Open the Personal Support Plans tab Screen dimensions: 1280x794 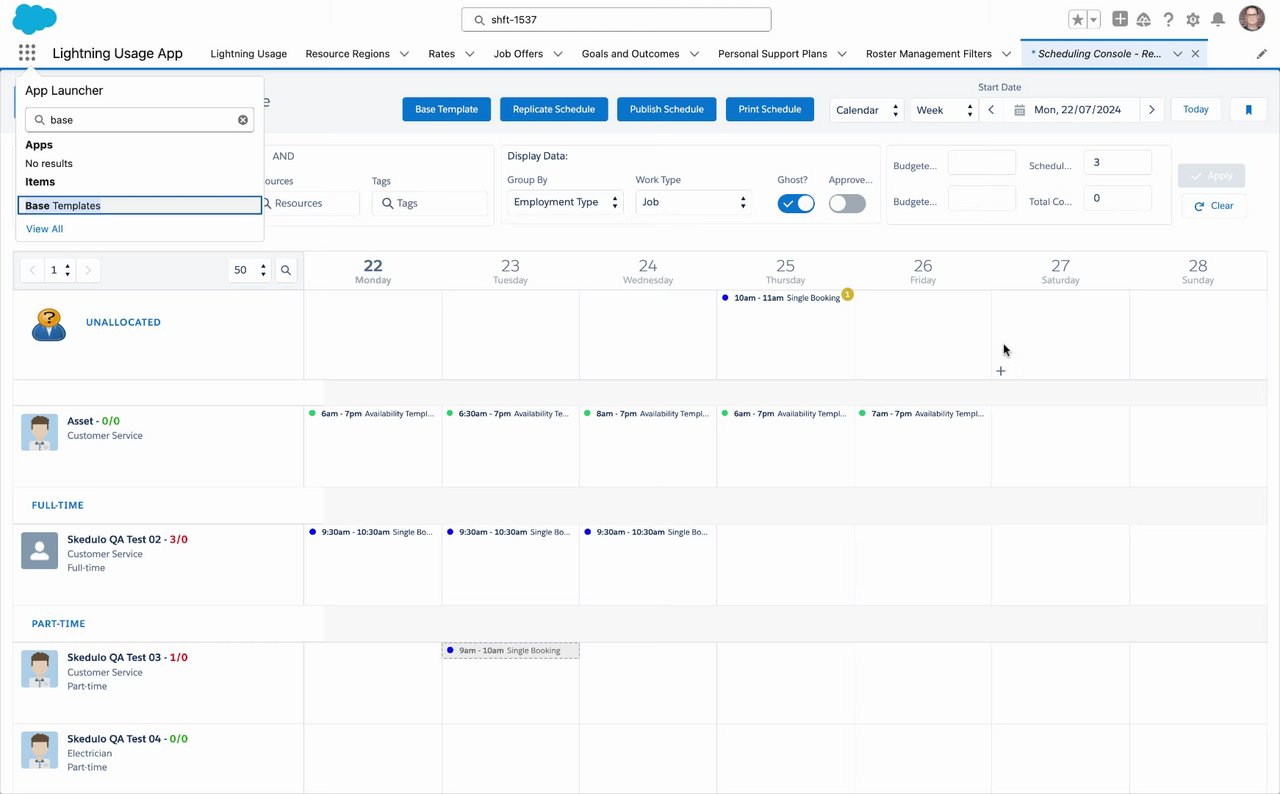(772, 54)
